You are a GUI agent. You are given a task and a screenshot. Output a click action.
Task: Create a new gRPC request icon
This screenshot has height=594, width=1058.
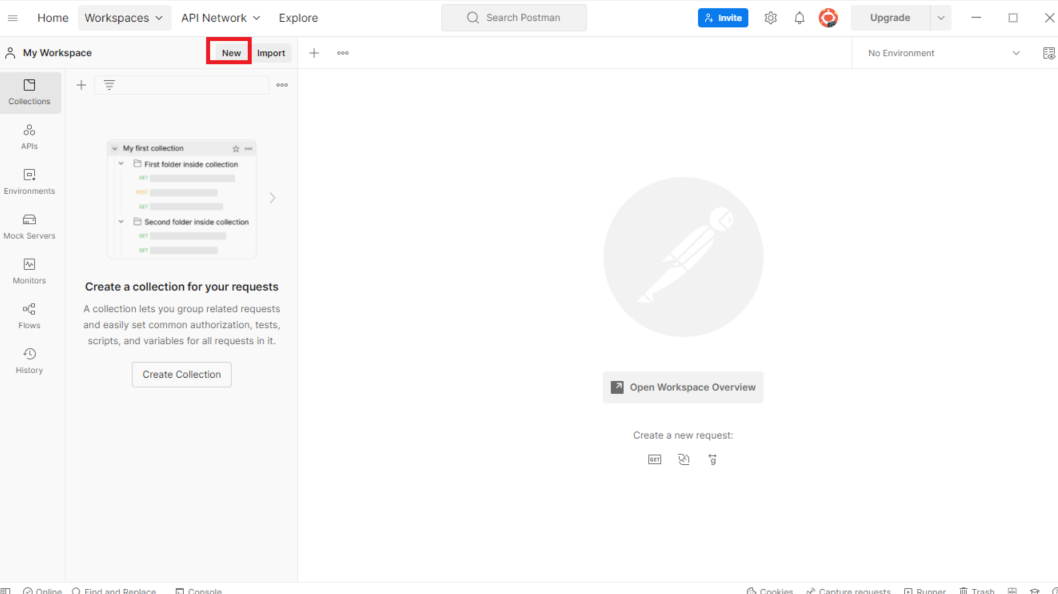[x=713, y=460]
